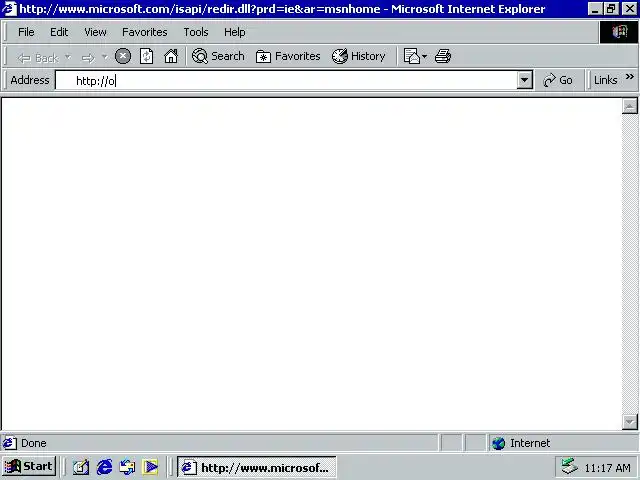The image size is (640, 480).
Task: Click the Links toolbar label
Action: tap(605, 80)
